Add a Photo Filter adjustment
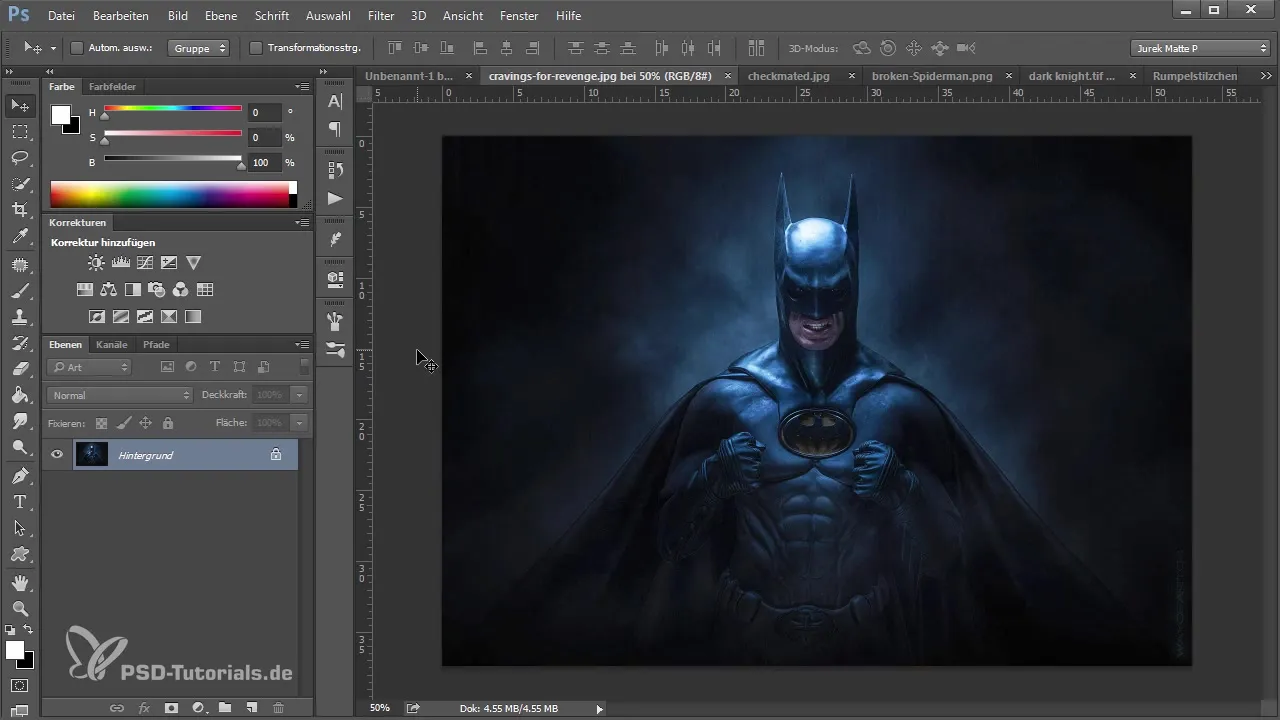This screenshot has width=1280, height=720. tap(157, 290)
